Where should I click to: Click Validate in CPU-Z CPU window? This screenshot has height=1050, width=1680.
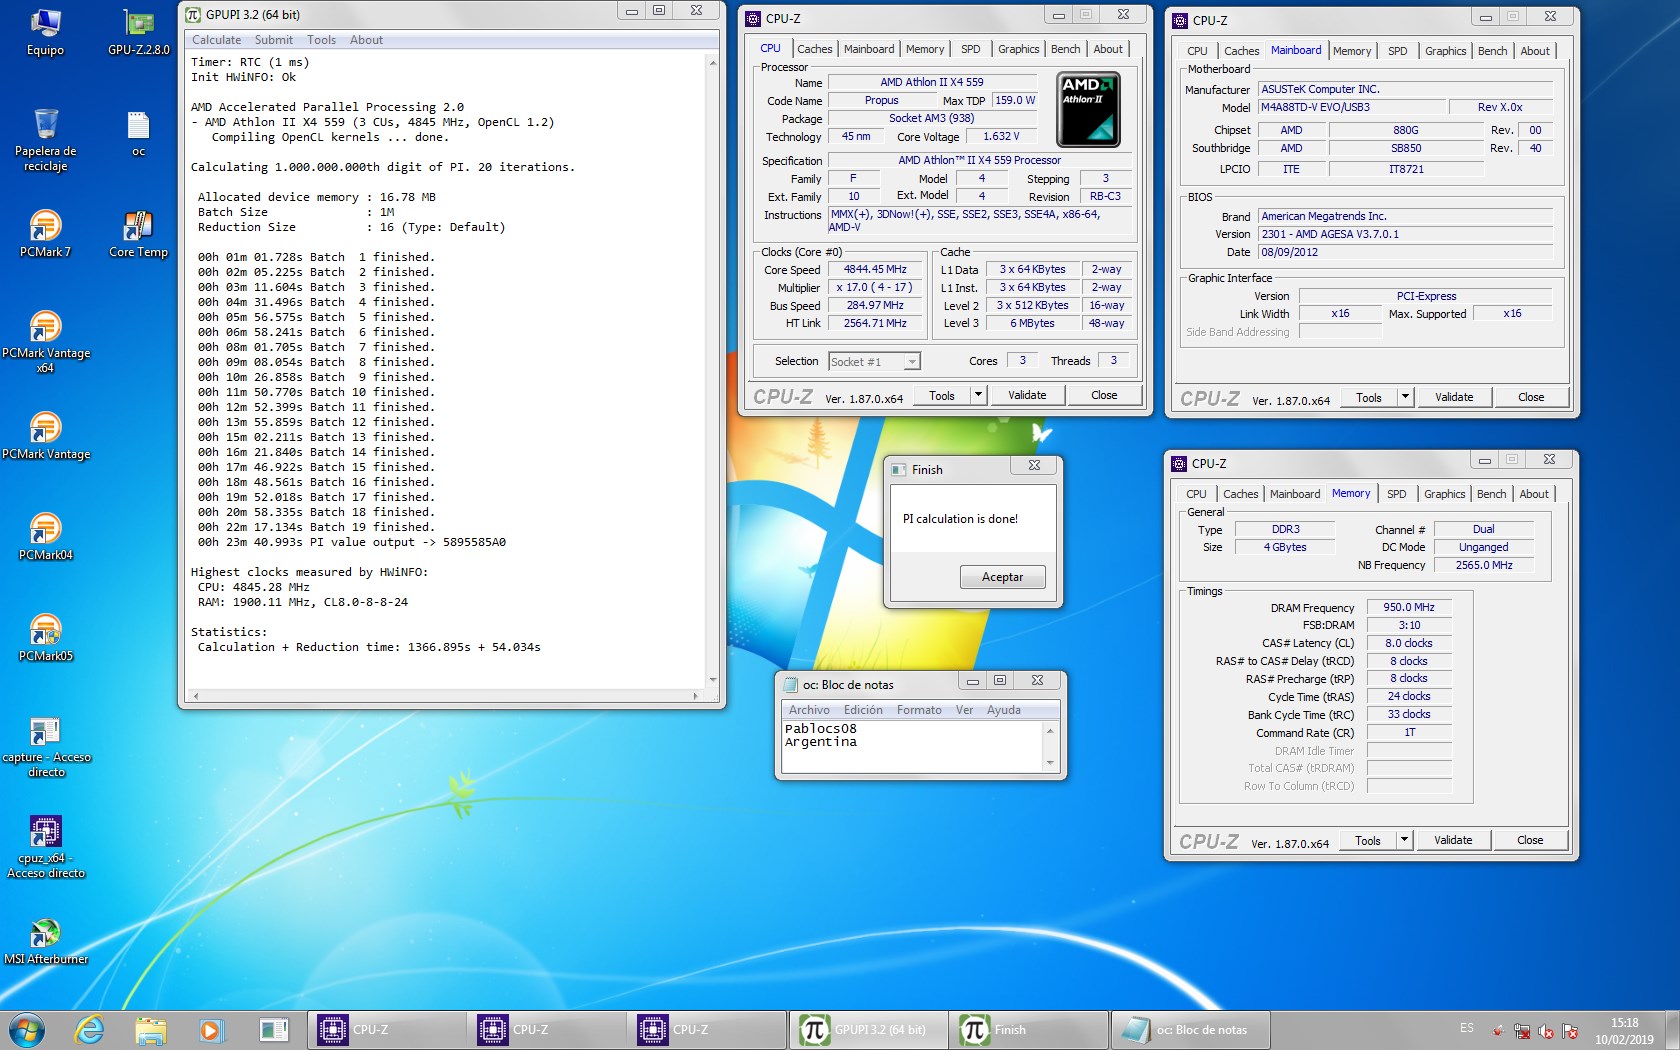tap(1027, 395)
